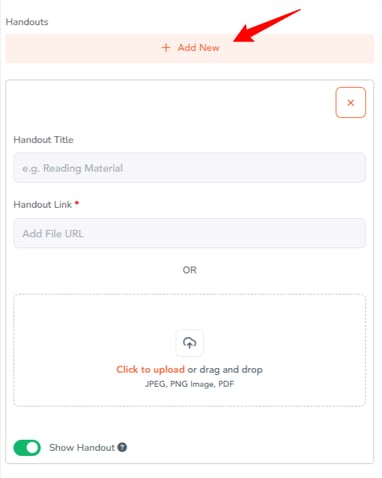Click the Handout Title label
382x478 pixels.
pyautogui.click(x=43, y=140)
